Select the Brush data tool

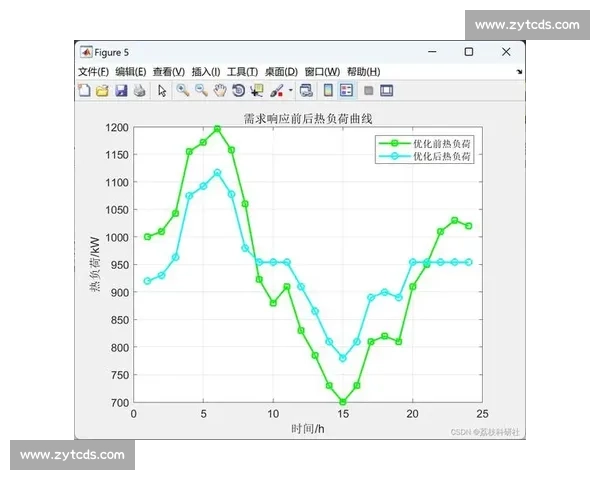(x=276, y=91)
